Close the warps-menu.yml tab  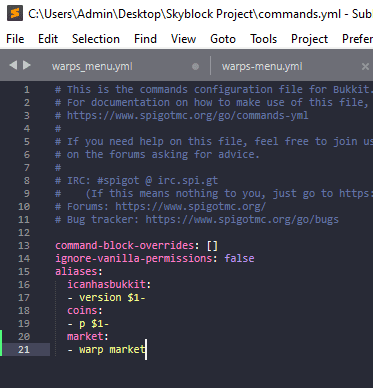point(365,67)
